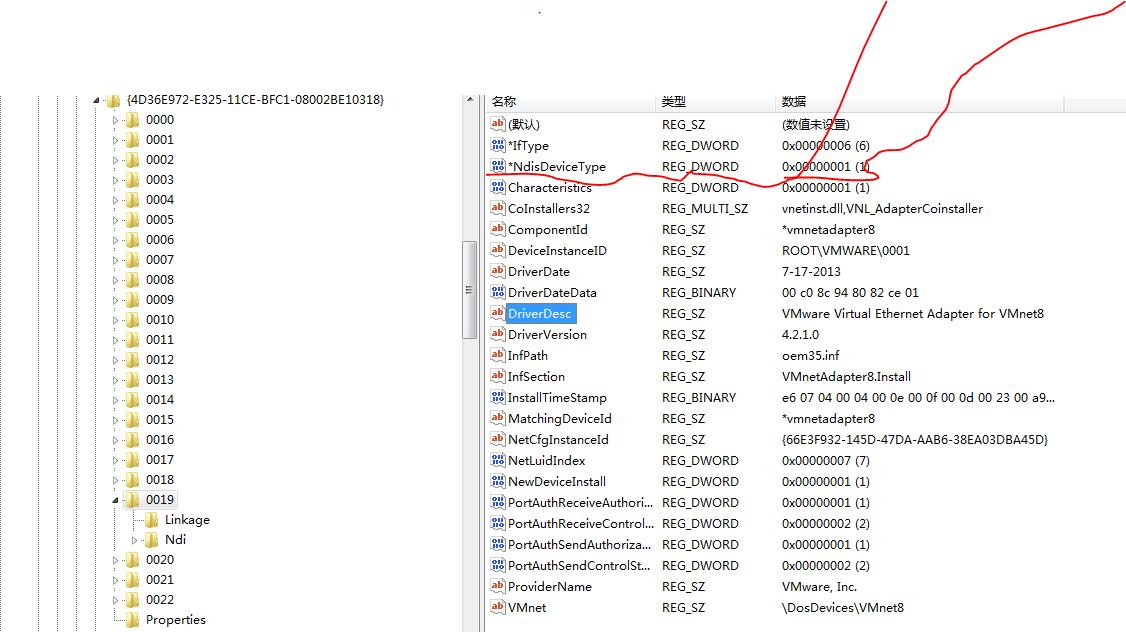Select tree key 0007
Image resolution: width=1126 pixels, height=632 pixels.
point(159,259)
